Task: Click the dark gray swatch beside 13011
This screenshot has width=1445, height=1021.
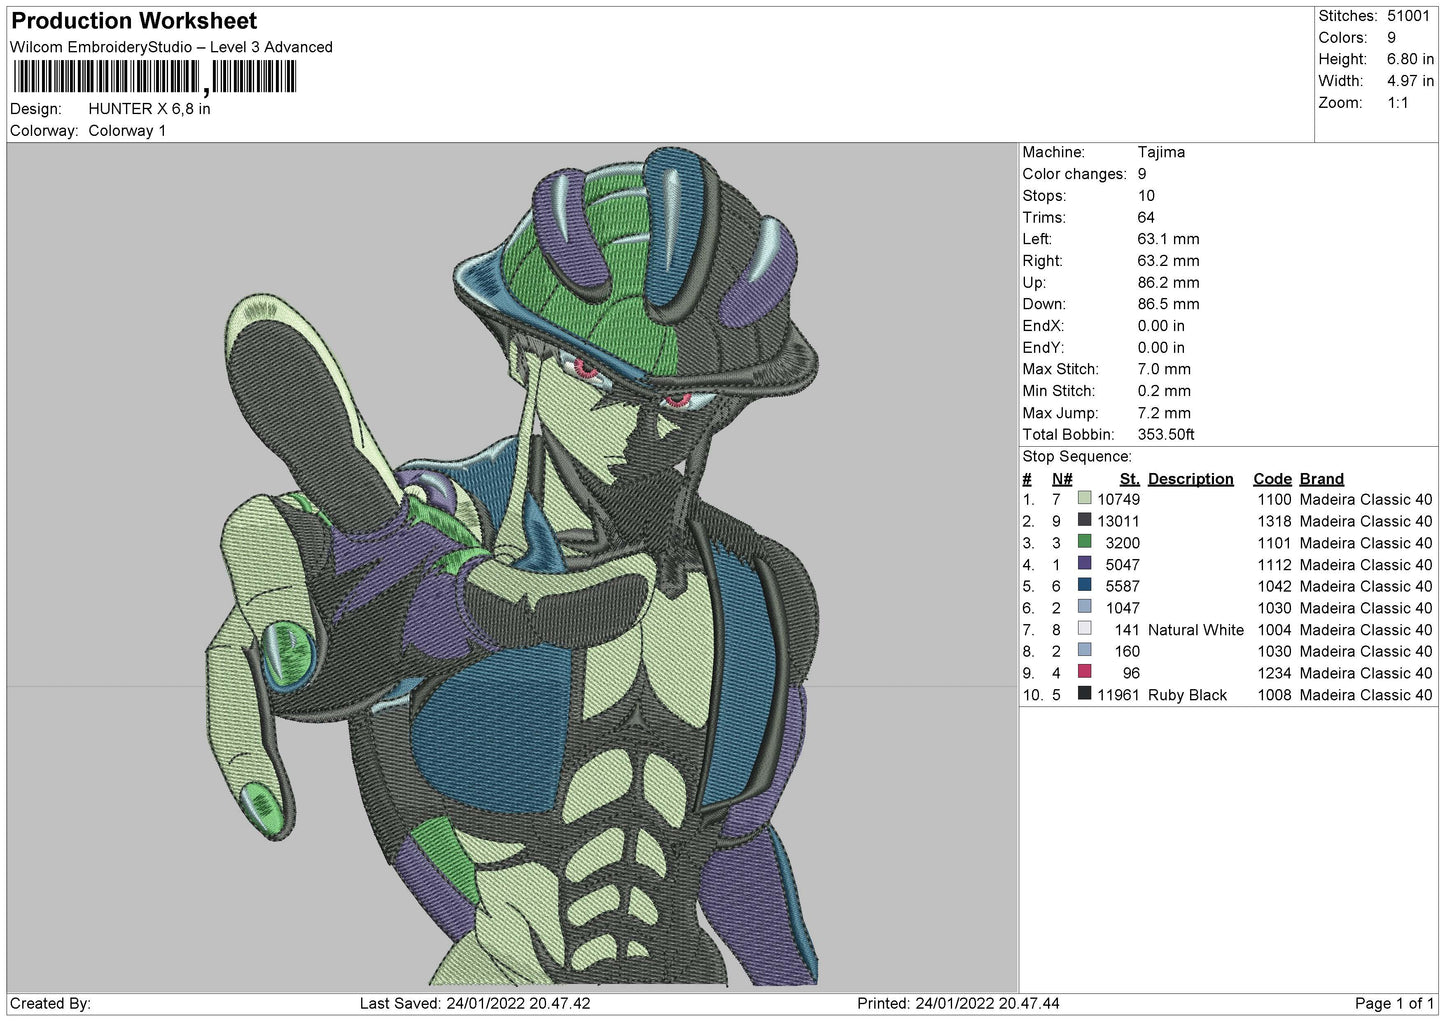Action: click(x=1084, y=520)
